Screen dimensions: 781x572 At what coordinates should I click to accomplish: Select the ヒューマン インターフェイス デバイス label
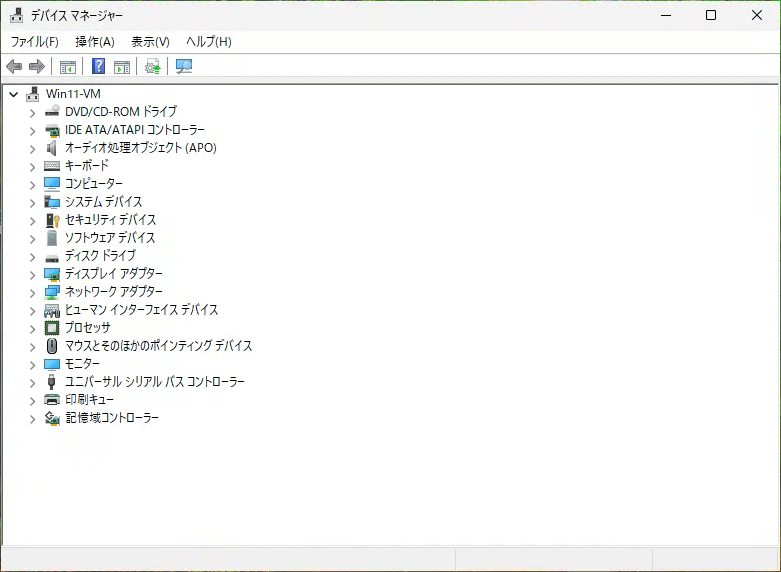coord(141,310)
